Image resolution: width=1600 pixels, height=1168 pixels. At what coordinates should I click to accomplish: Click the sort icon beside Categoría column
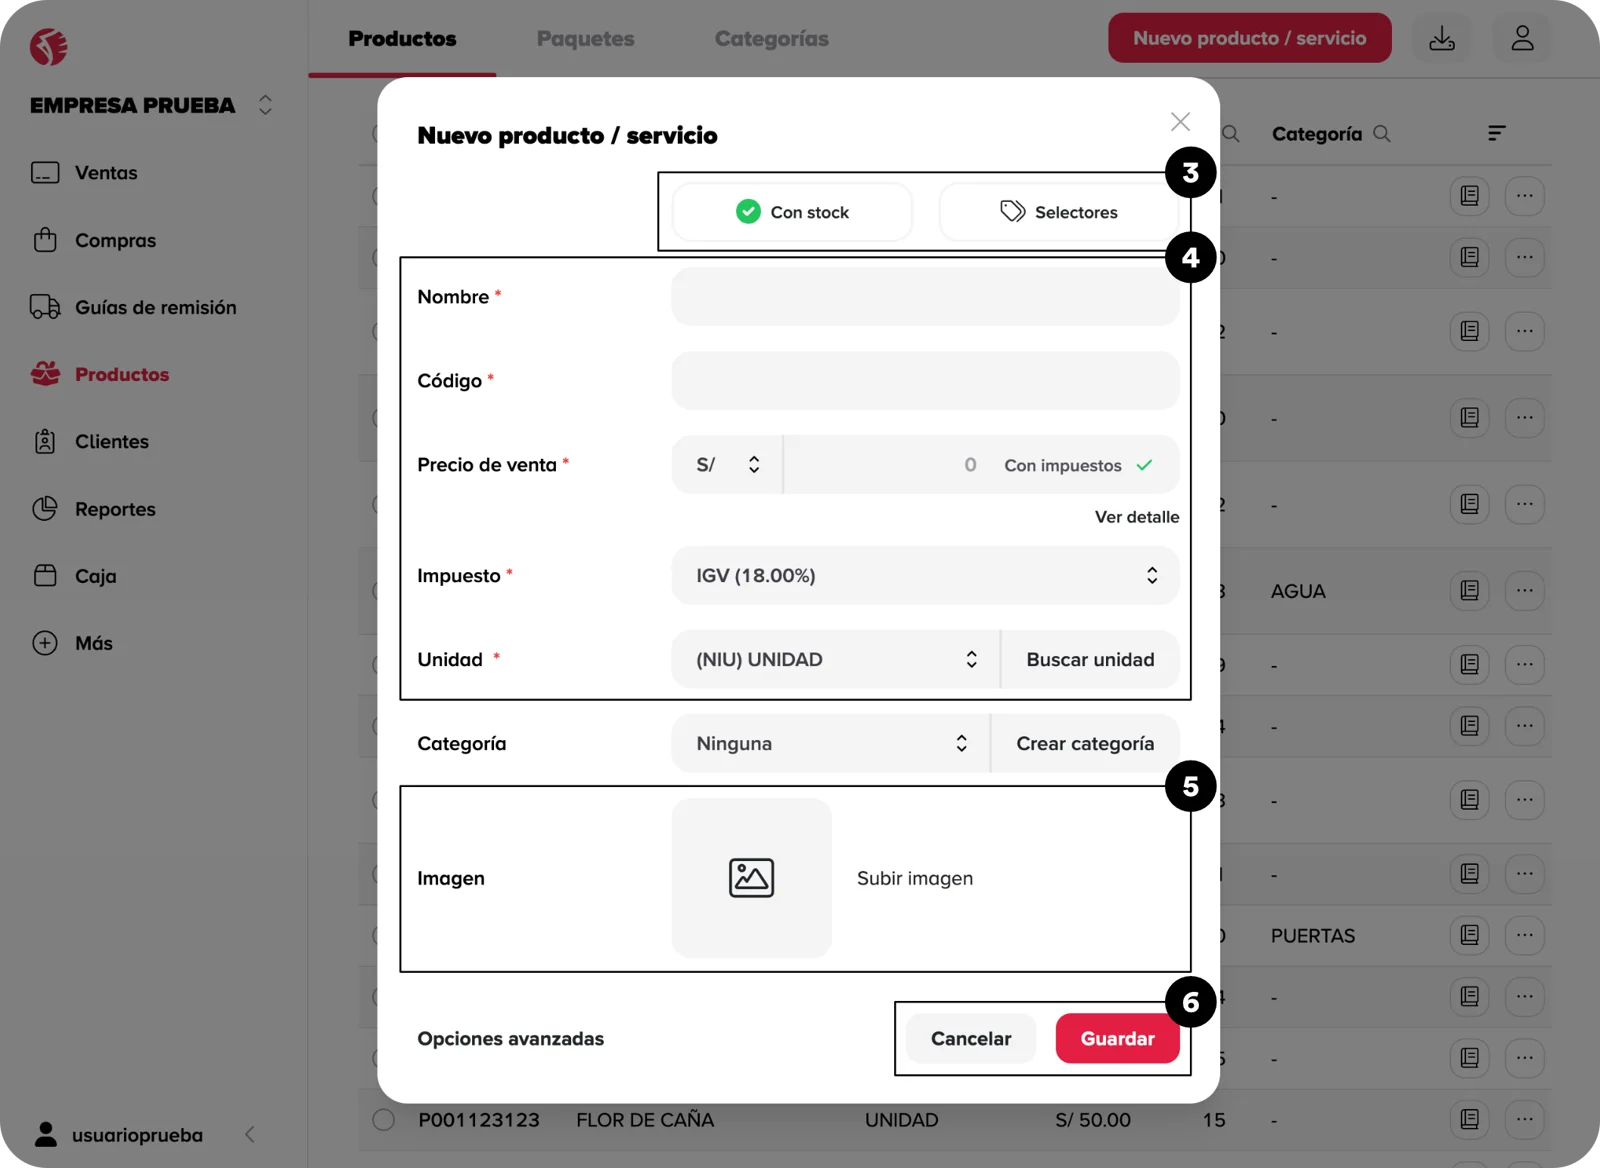pyautogui.click(x=1496, y=133)
